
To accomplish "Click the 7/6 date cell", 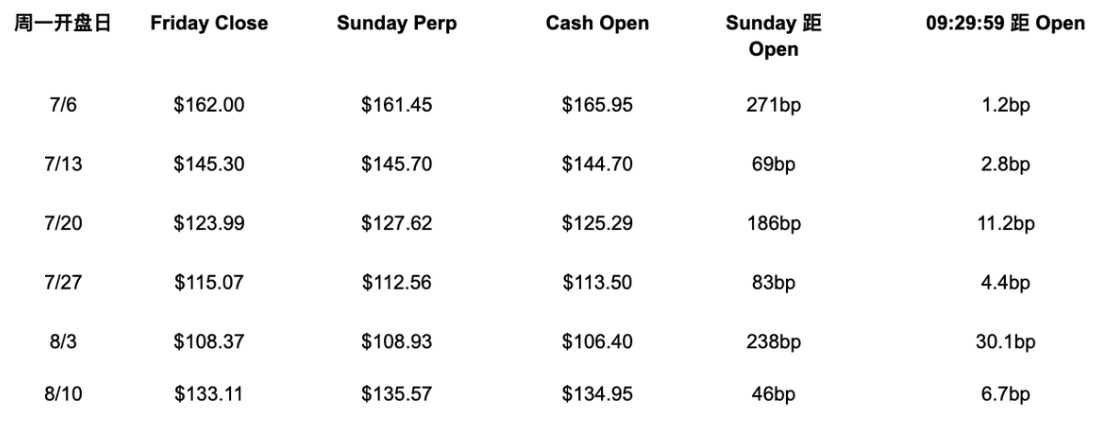I will (x=63, y=105).
